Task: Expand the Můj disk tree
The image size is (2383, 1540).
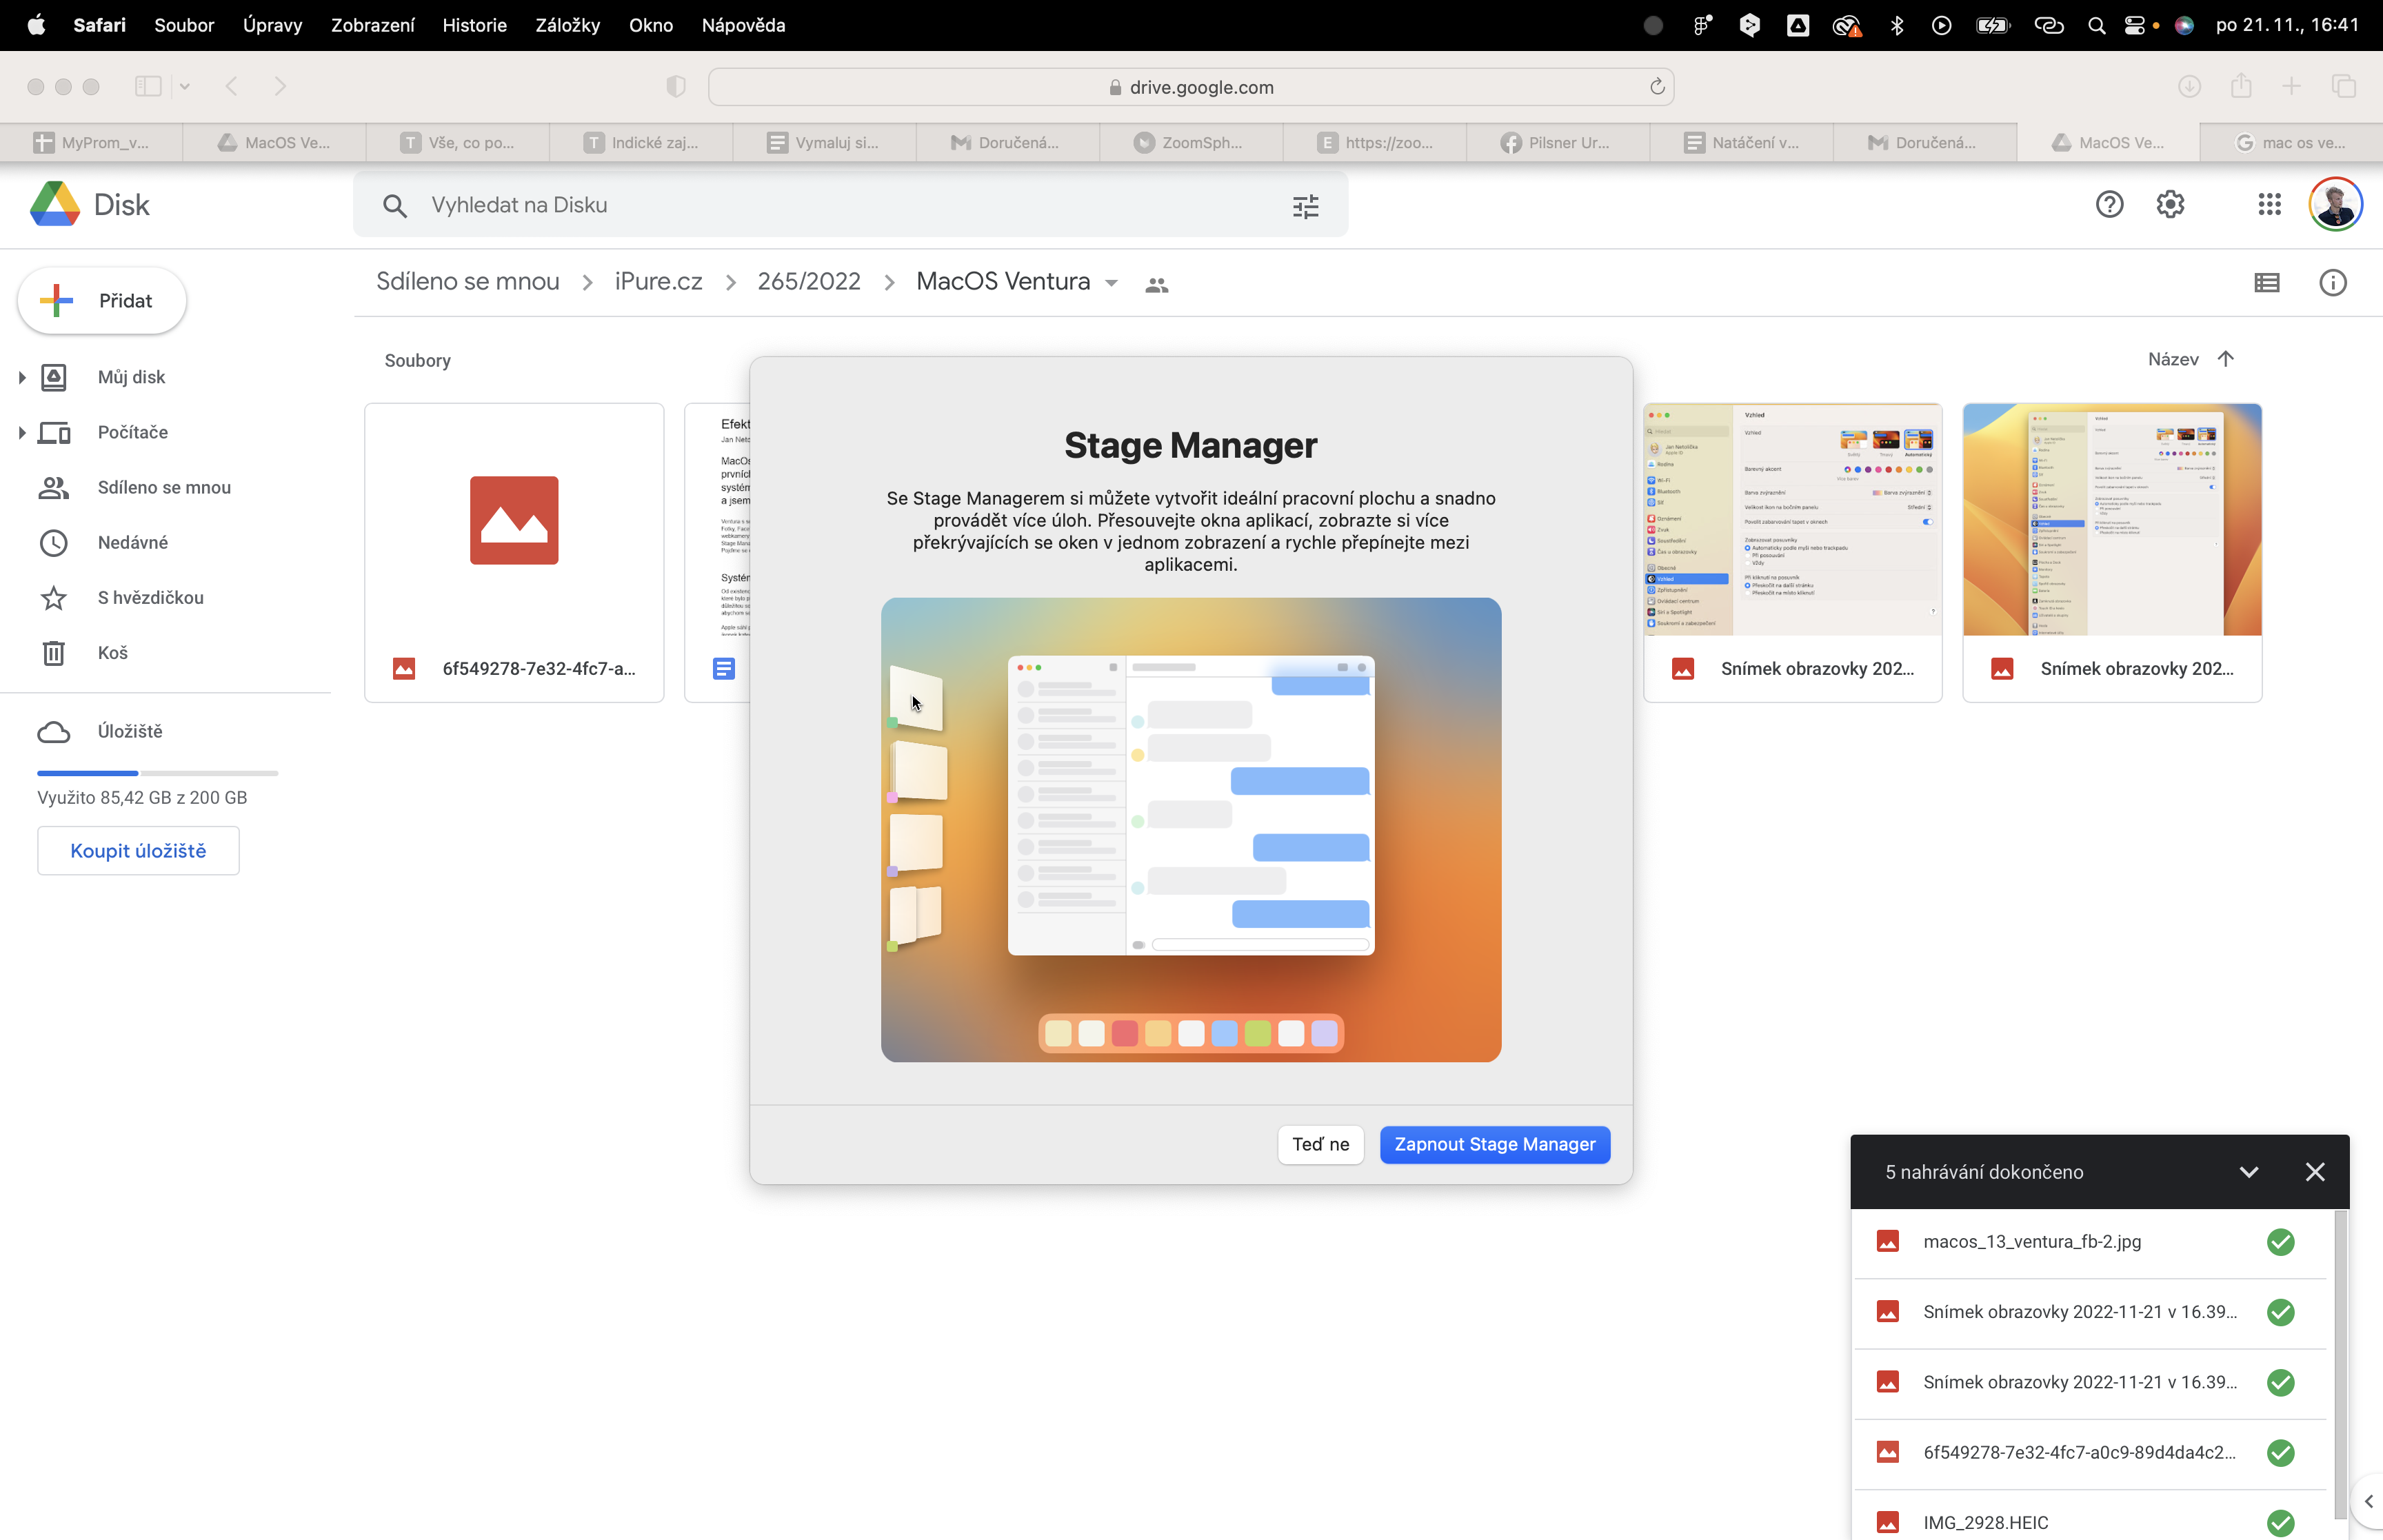Action: point(22,377)
